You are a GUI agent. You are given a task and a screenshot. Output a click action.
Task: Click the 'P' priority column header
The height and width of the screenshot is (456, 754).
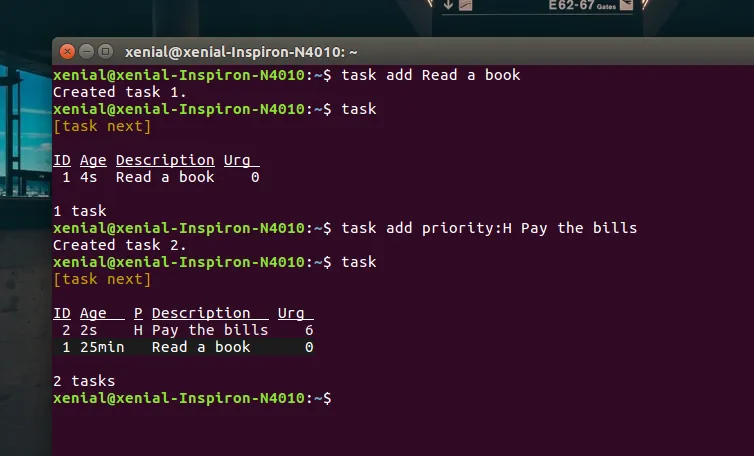point(138,313)
